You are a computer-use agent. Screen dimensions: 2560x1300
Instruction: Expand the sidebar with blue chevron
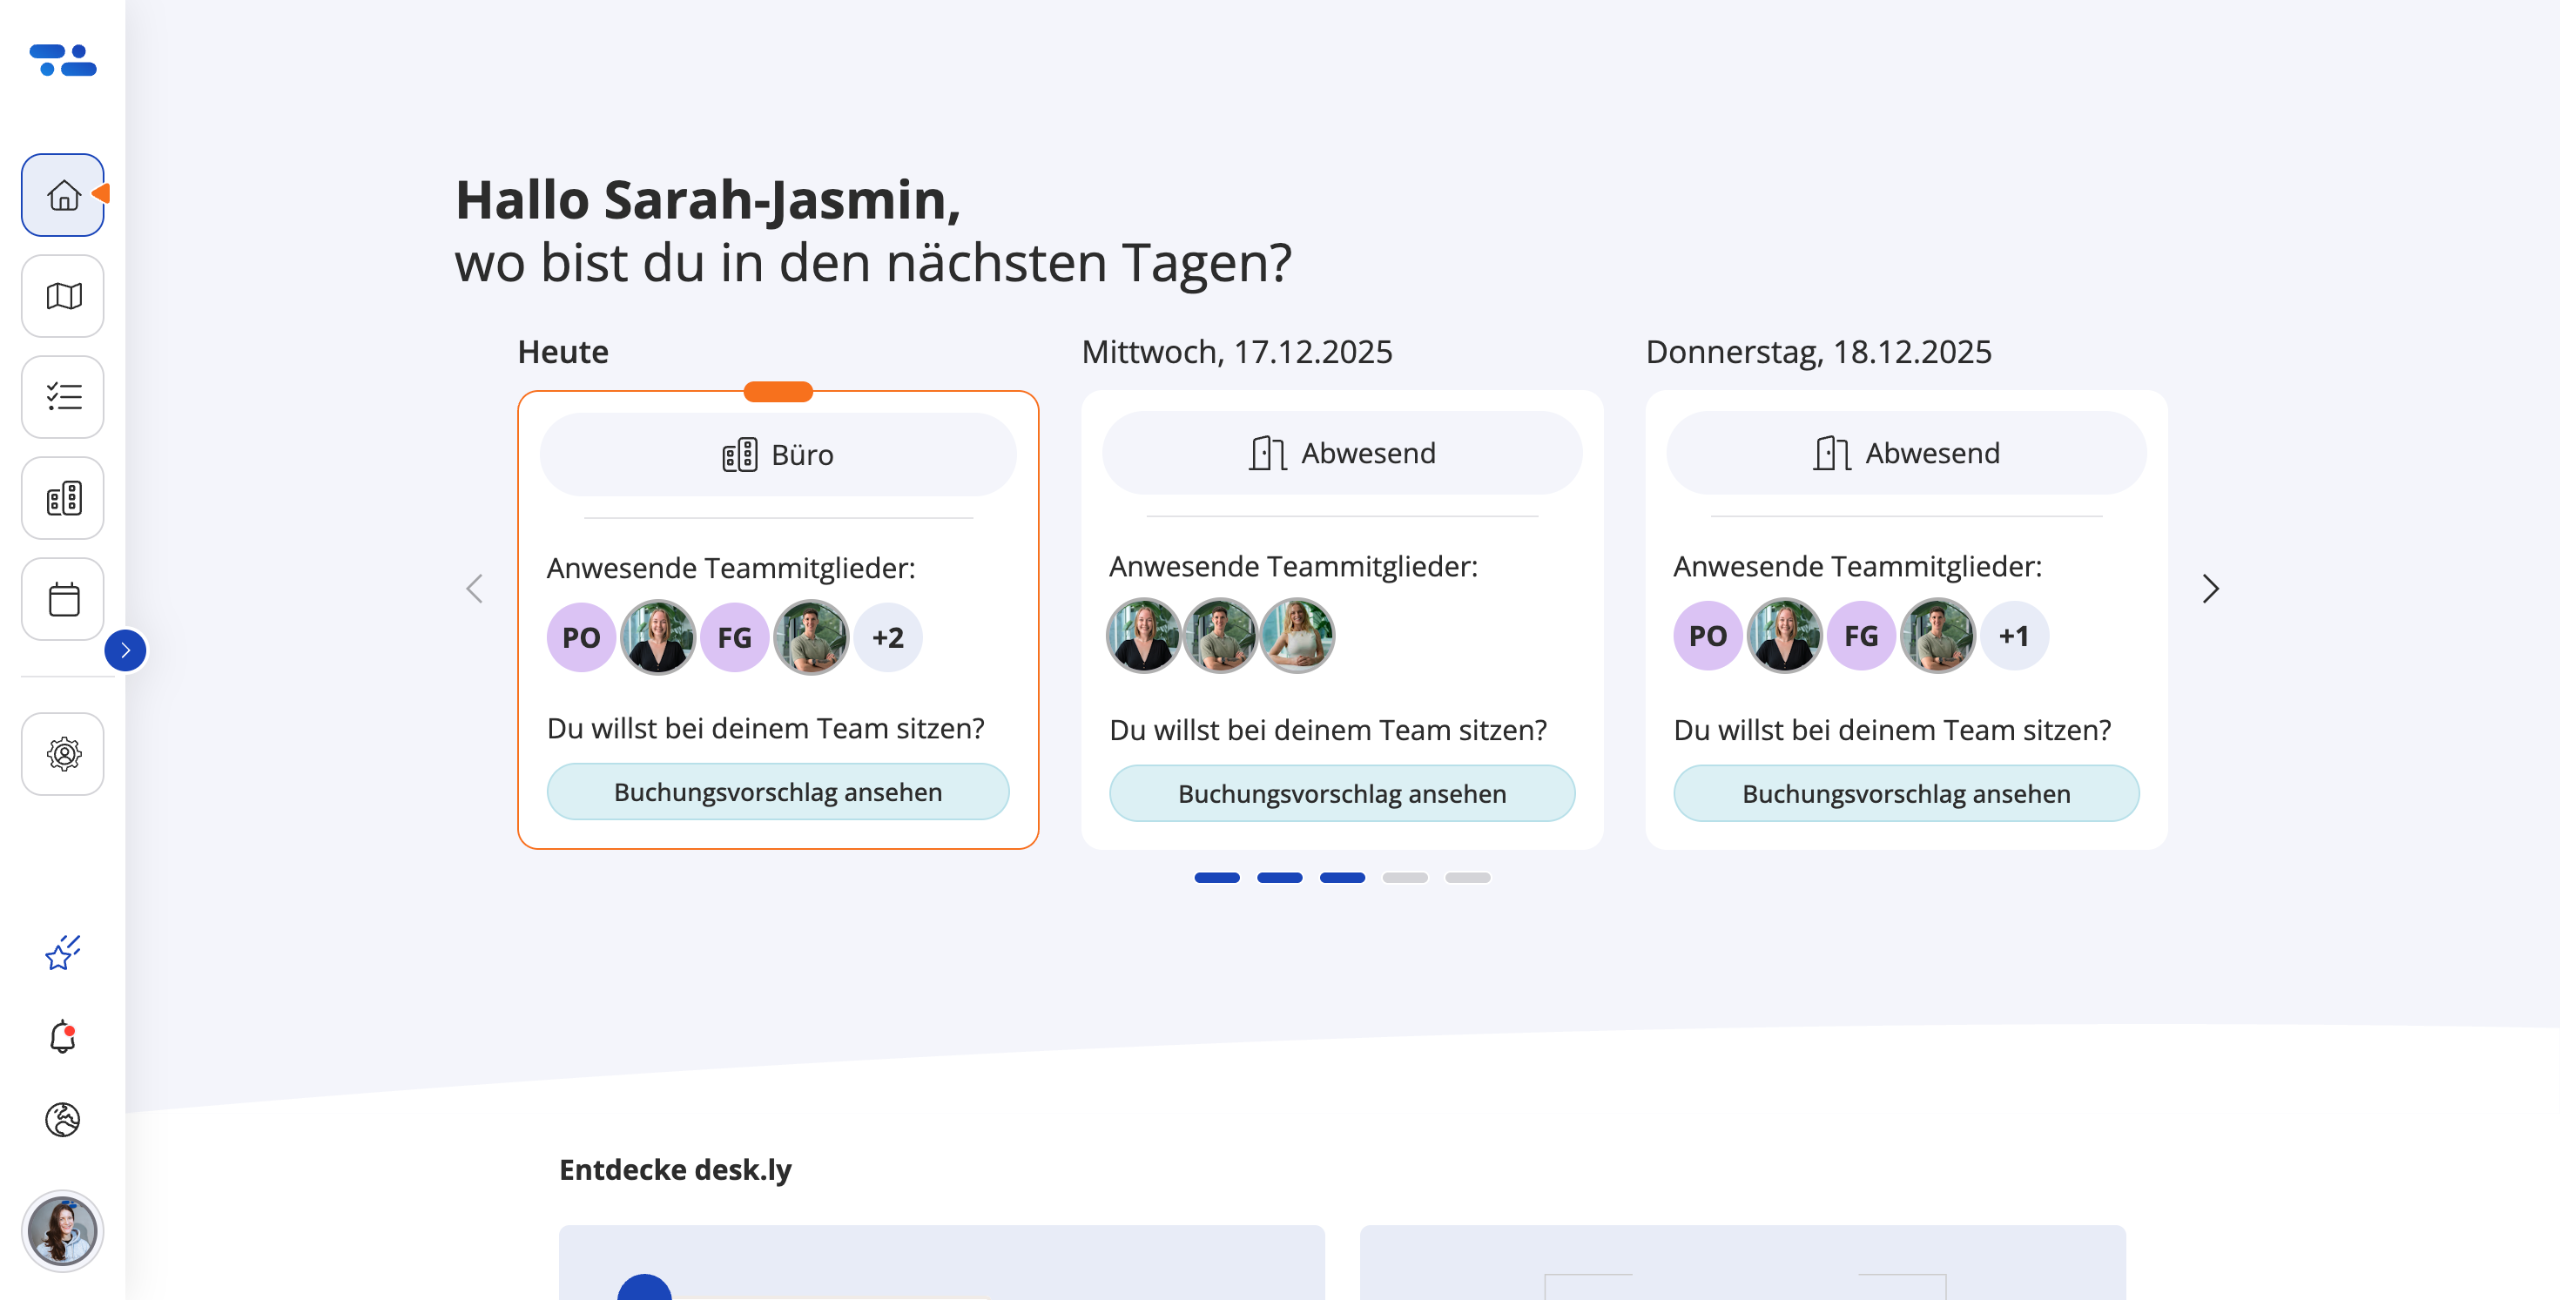point(125,651)
